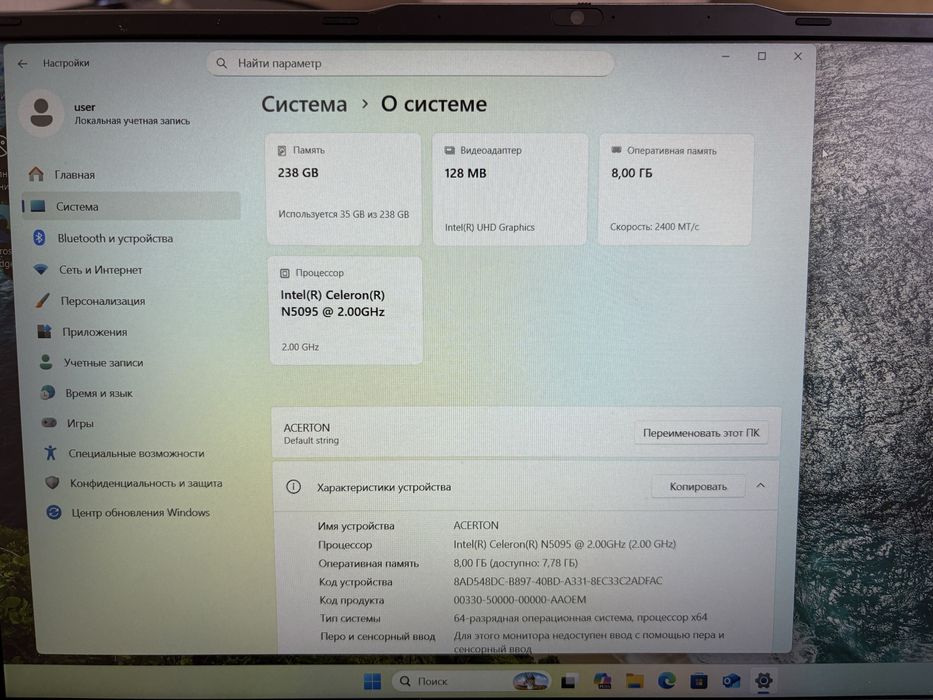Click the user account avatar
This screenshot has width=933, height=700.
tap(41, 112)
